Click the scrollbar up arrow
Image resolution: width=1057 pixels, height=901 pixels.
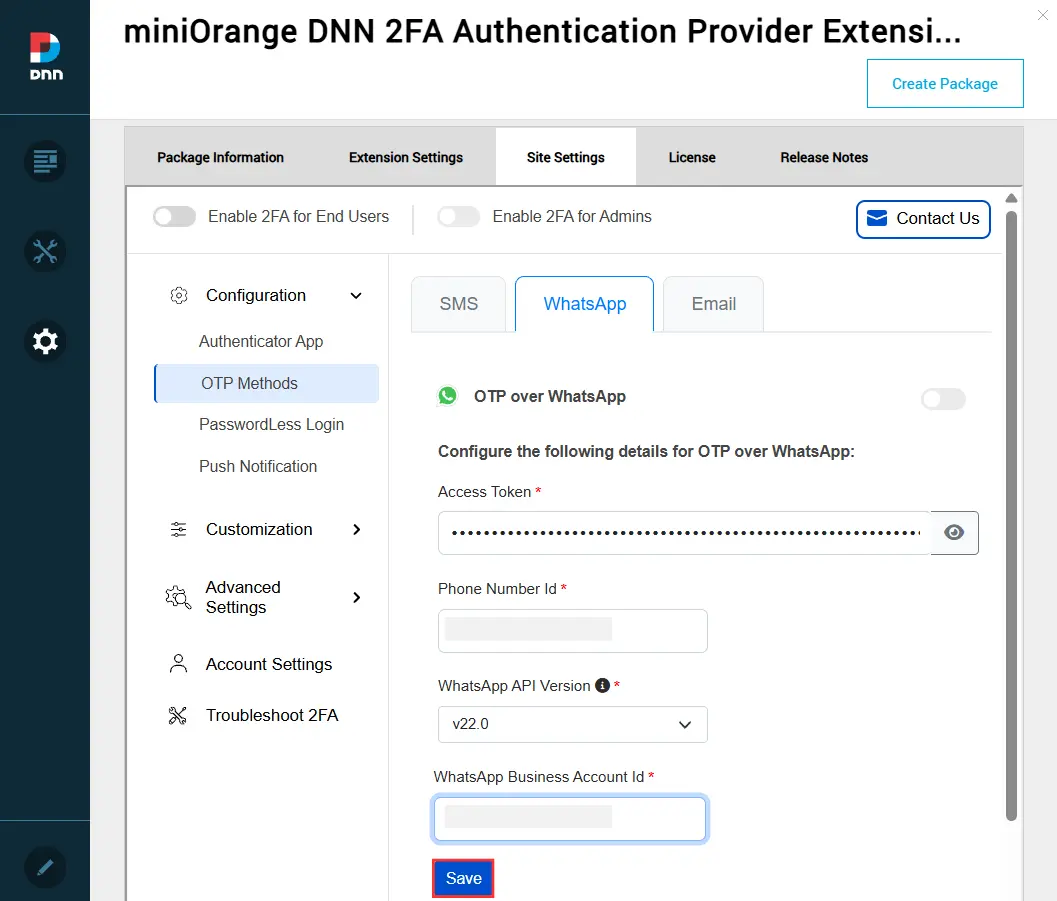1010,198
